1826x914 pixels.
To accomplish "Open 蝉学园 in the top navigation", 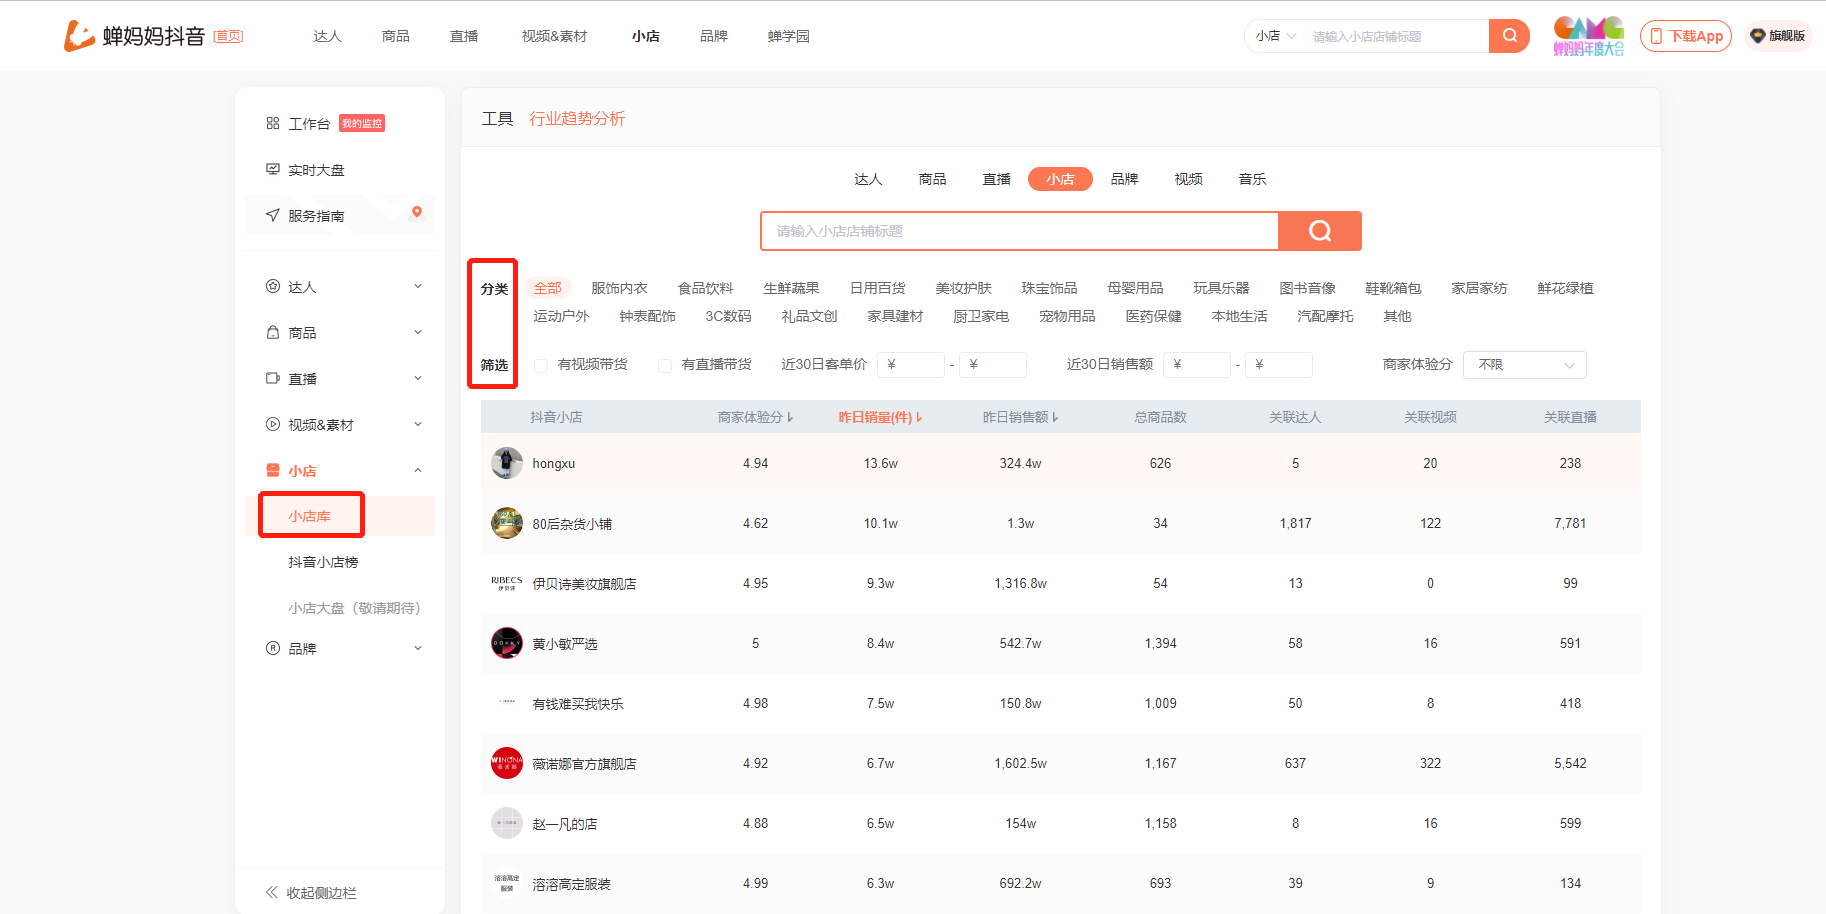I will (x=789, y=36).
